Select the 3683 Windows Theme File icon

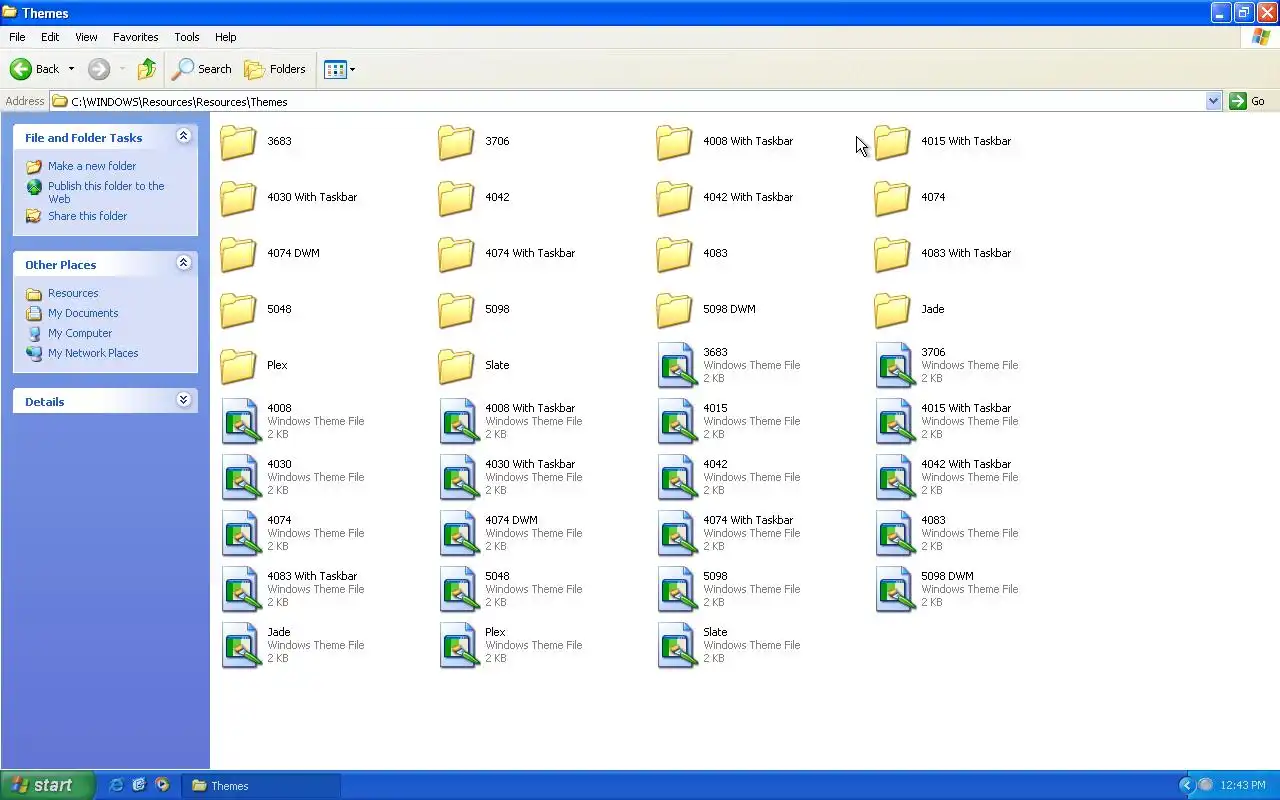[676, 365]
